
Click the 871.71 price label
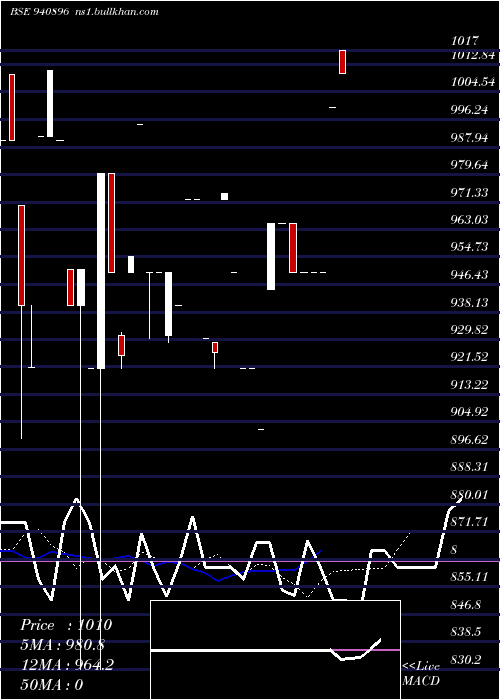tap(469, 522)
